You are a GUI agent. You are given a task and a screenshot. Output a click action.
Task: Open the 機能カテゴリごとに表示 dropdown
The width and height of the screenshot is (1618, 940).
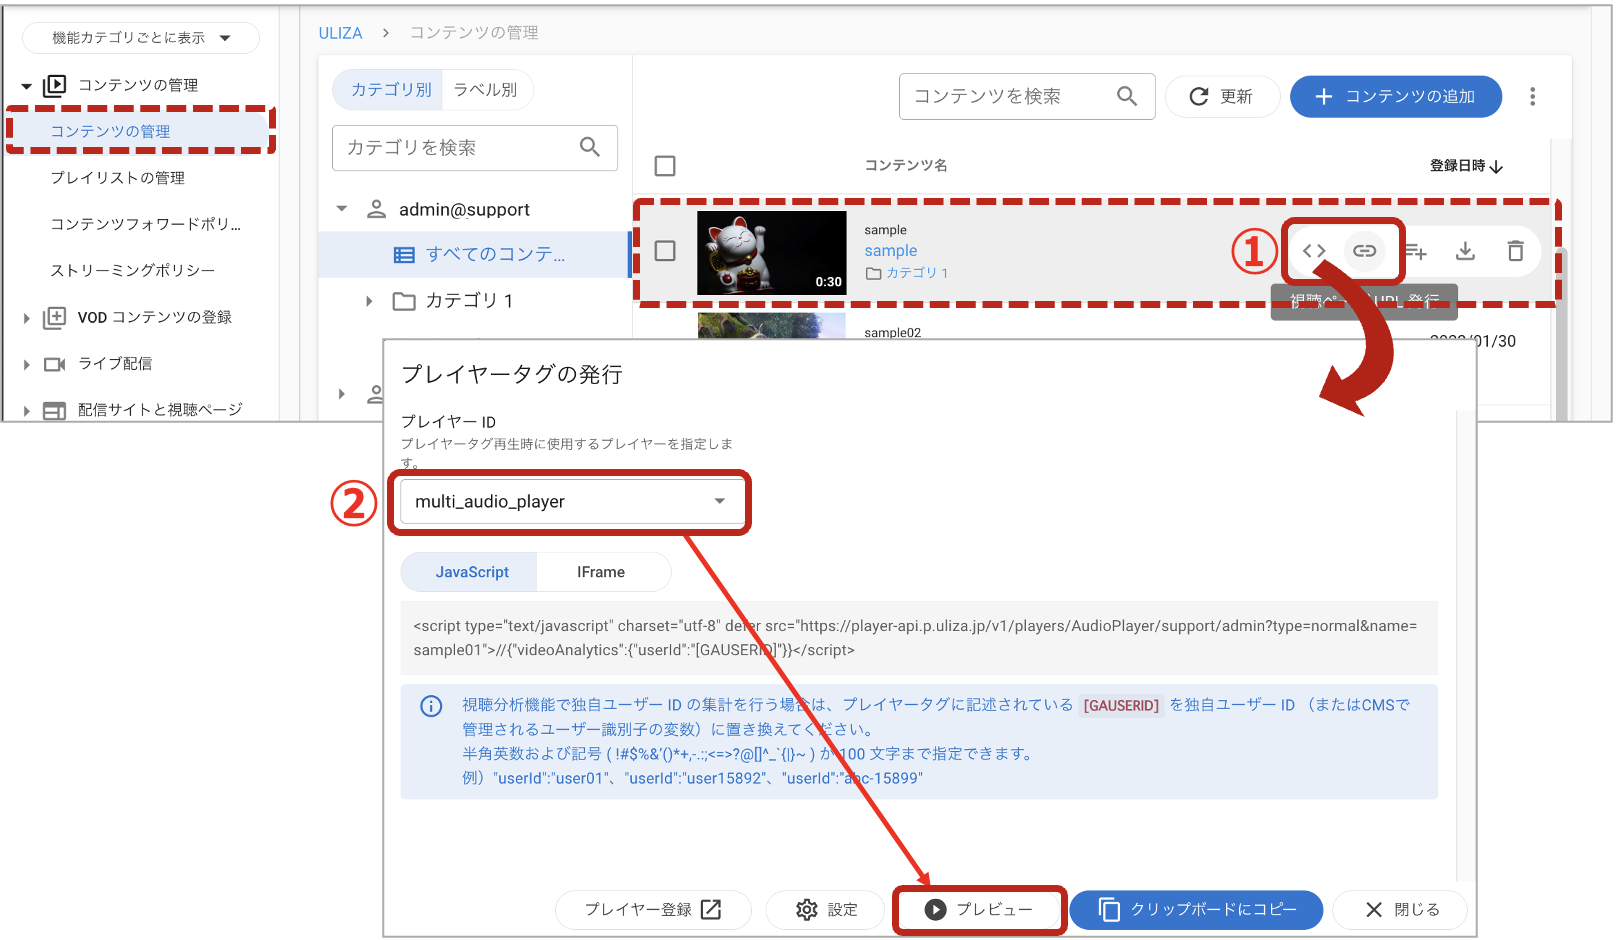coord(141,38)
